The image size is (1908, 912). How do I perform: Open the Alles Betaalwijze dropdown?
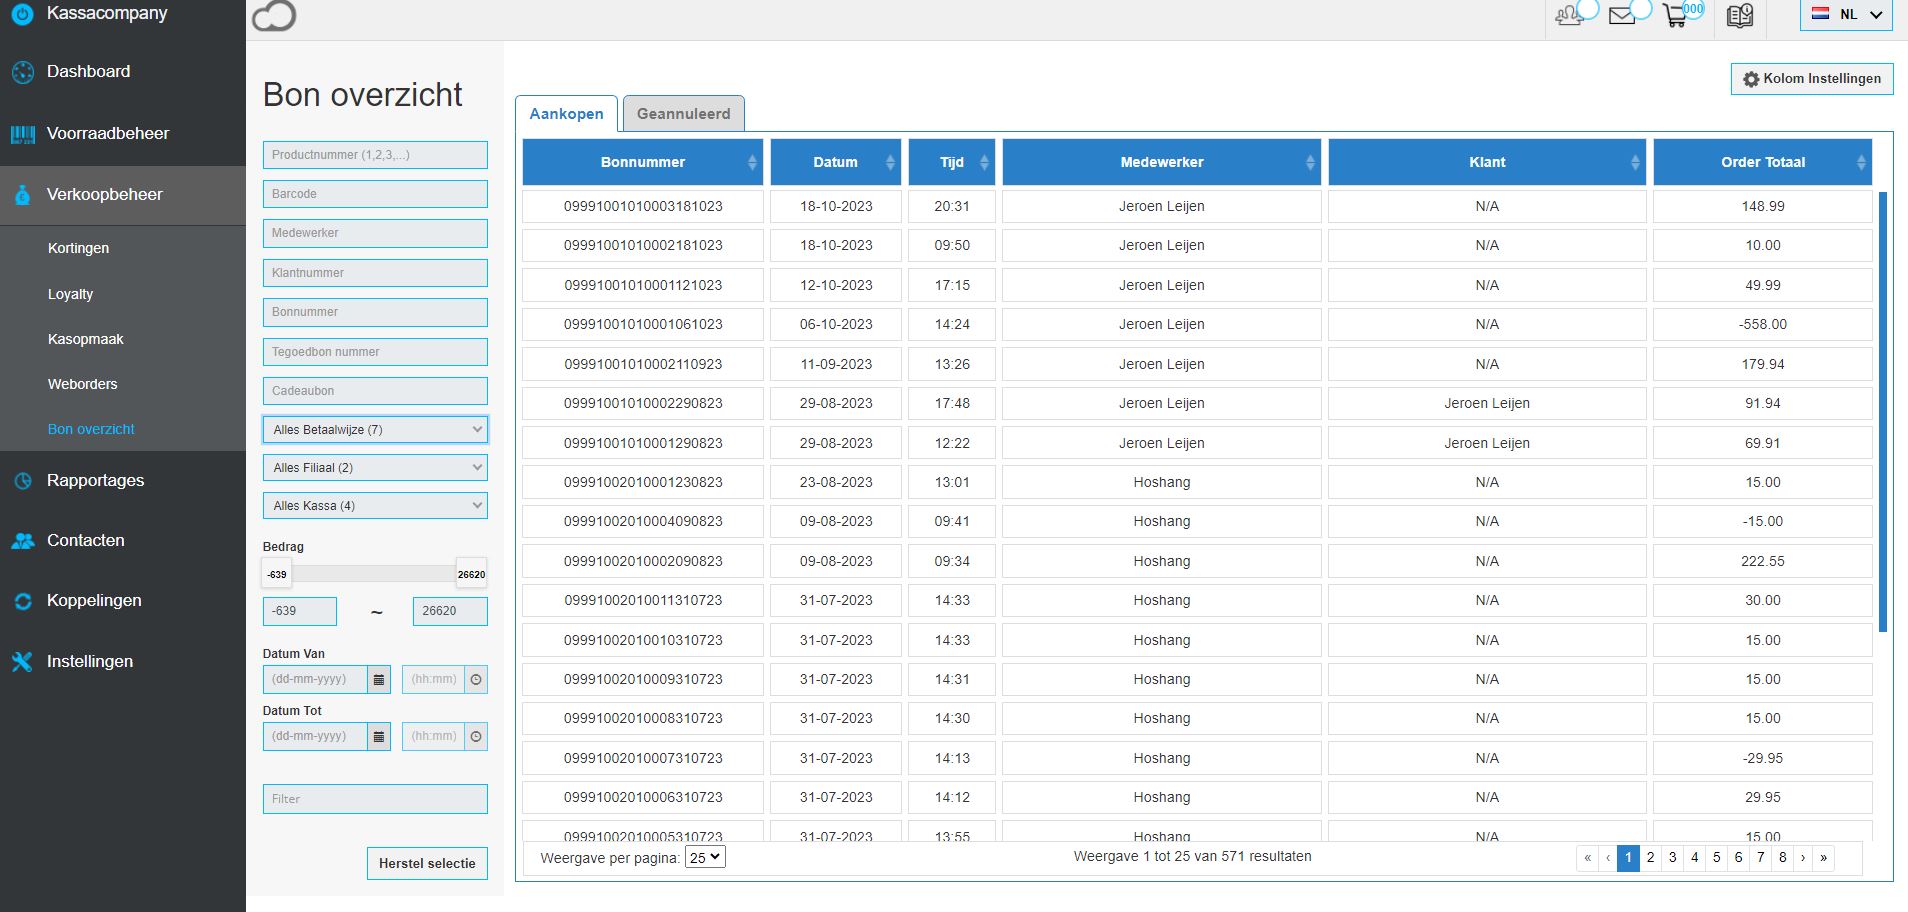tap(375, 430)
